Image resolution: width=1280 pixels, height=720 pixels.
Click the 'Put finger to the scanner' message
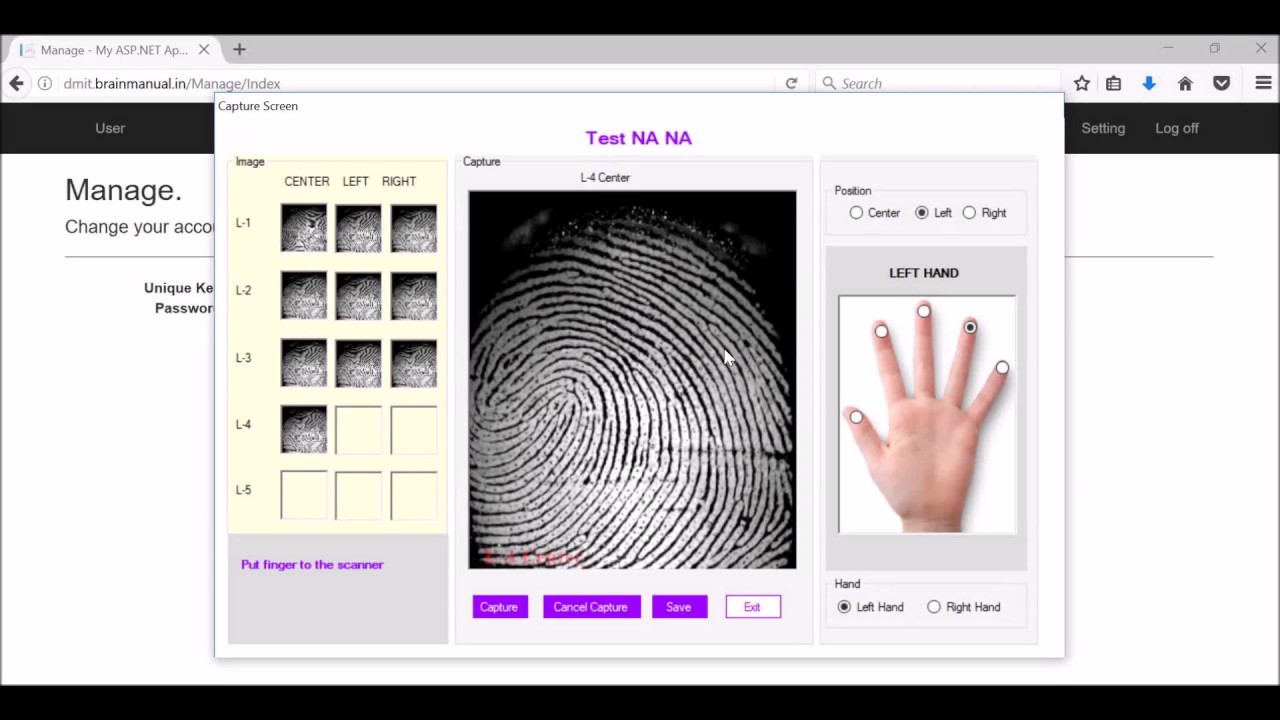coord(312,565)
